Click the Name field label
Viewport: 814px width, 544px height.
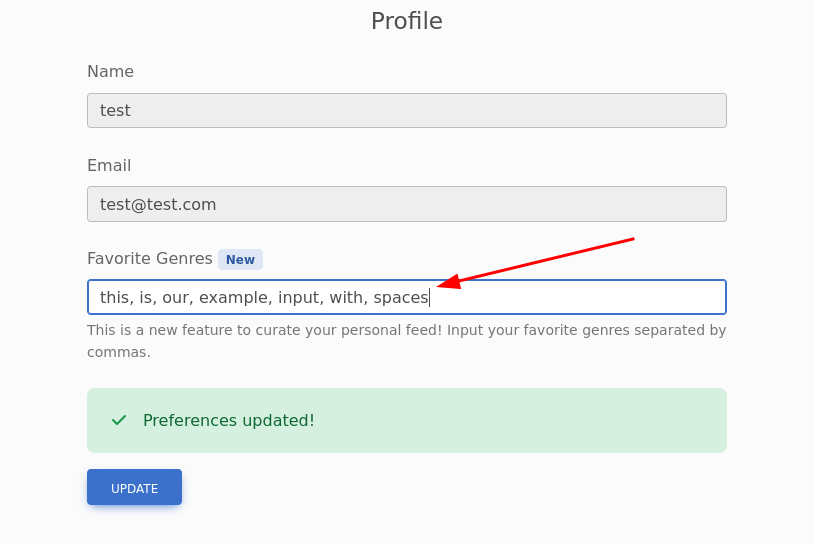point(110,71)
